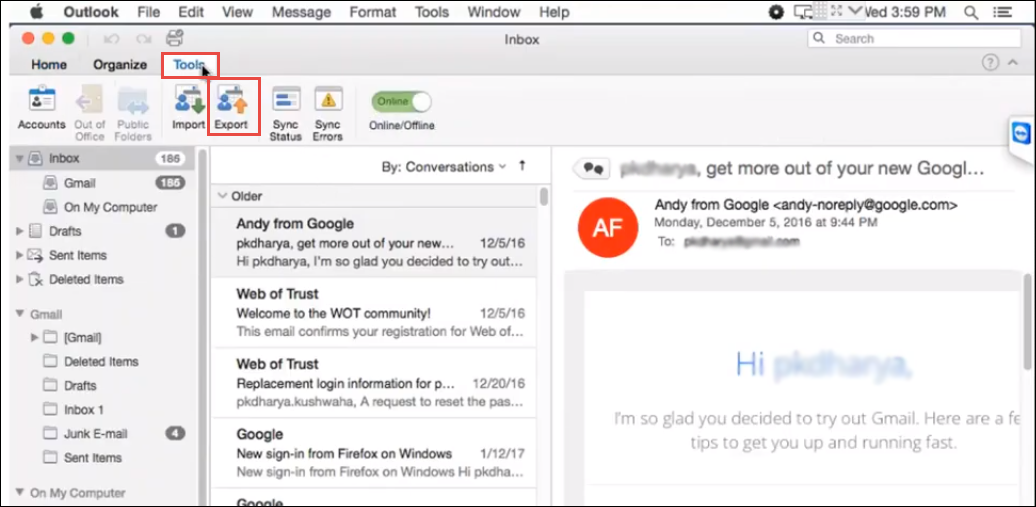Open the Tools menu in menu bar
The width and height of the screenshot is (1036, 507).
431,12
